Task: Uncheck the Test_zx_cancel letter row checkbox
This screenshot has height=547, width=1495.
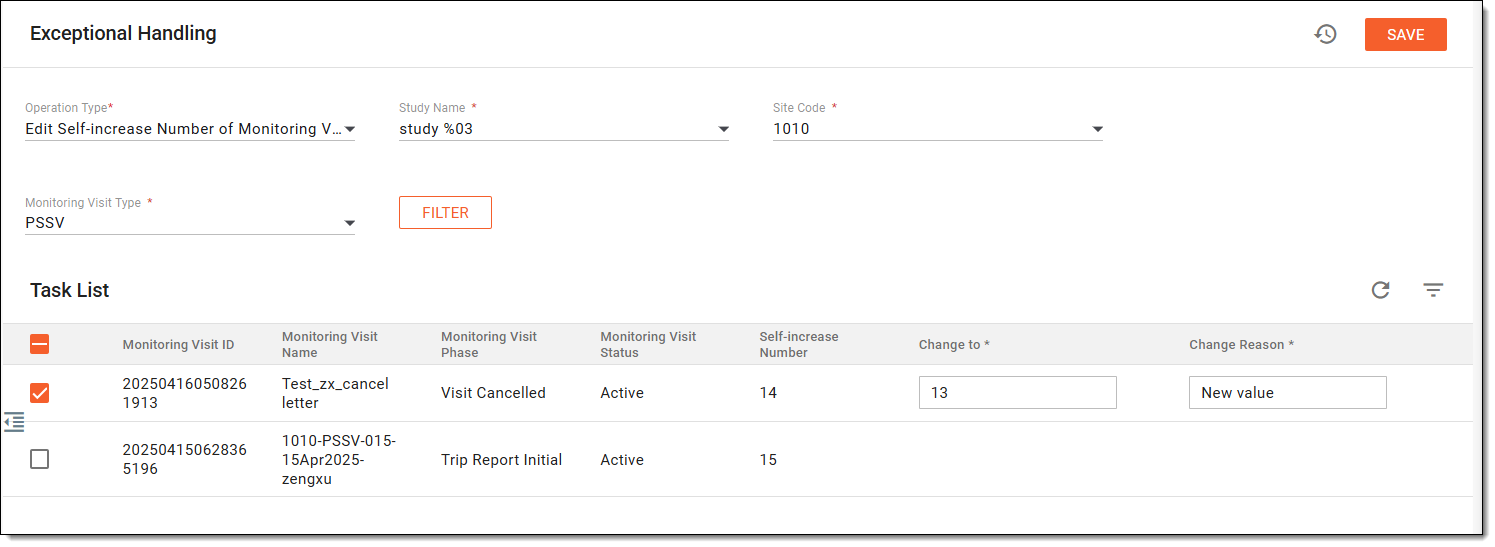Action: coord(39,393)
